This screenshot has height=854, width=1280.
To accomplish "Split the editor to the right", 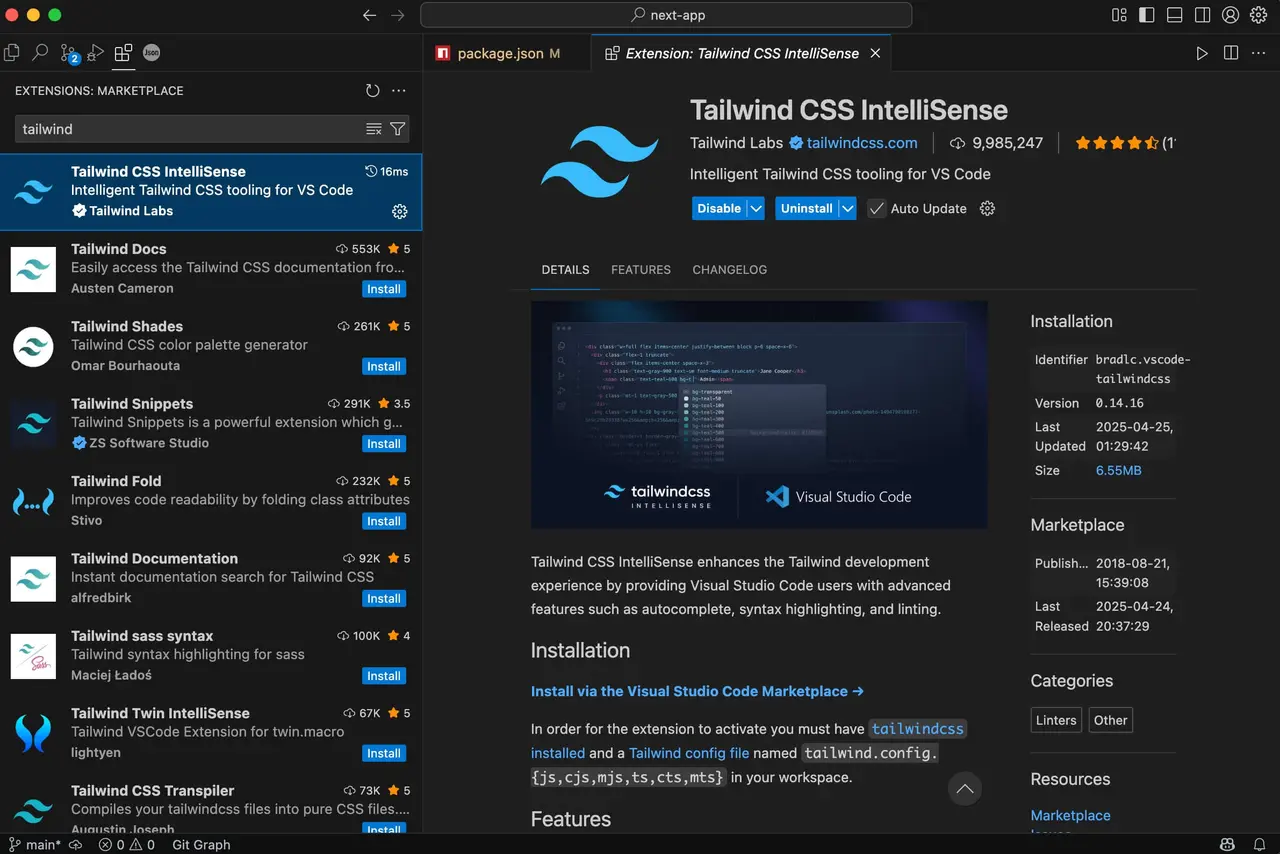I will pyautogui.click(x=1231, y=53).
